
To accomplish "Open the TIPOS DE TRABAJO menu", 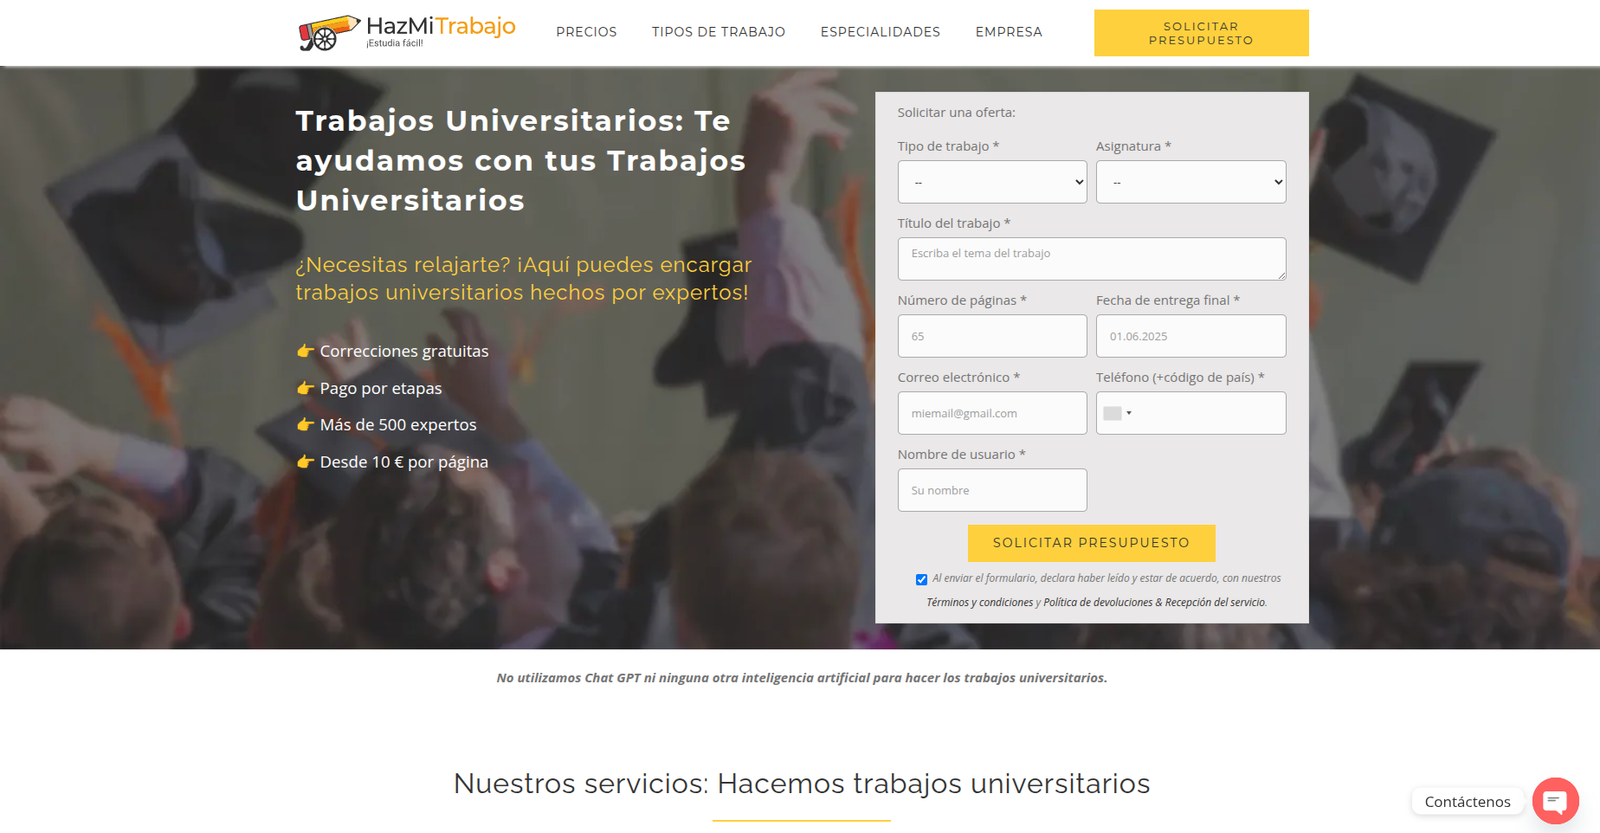I will [718, 32].
